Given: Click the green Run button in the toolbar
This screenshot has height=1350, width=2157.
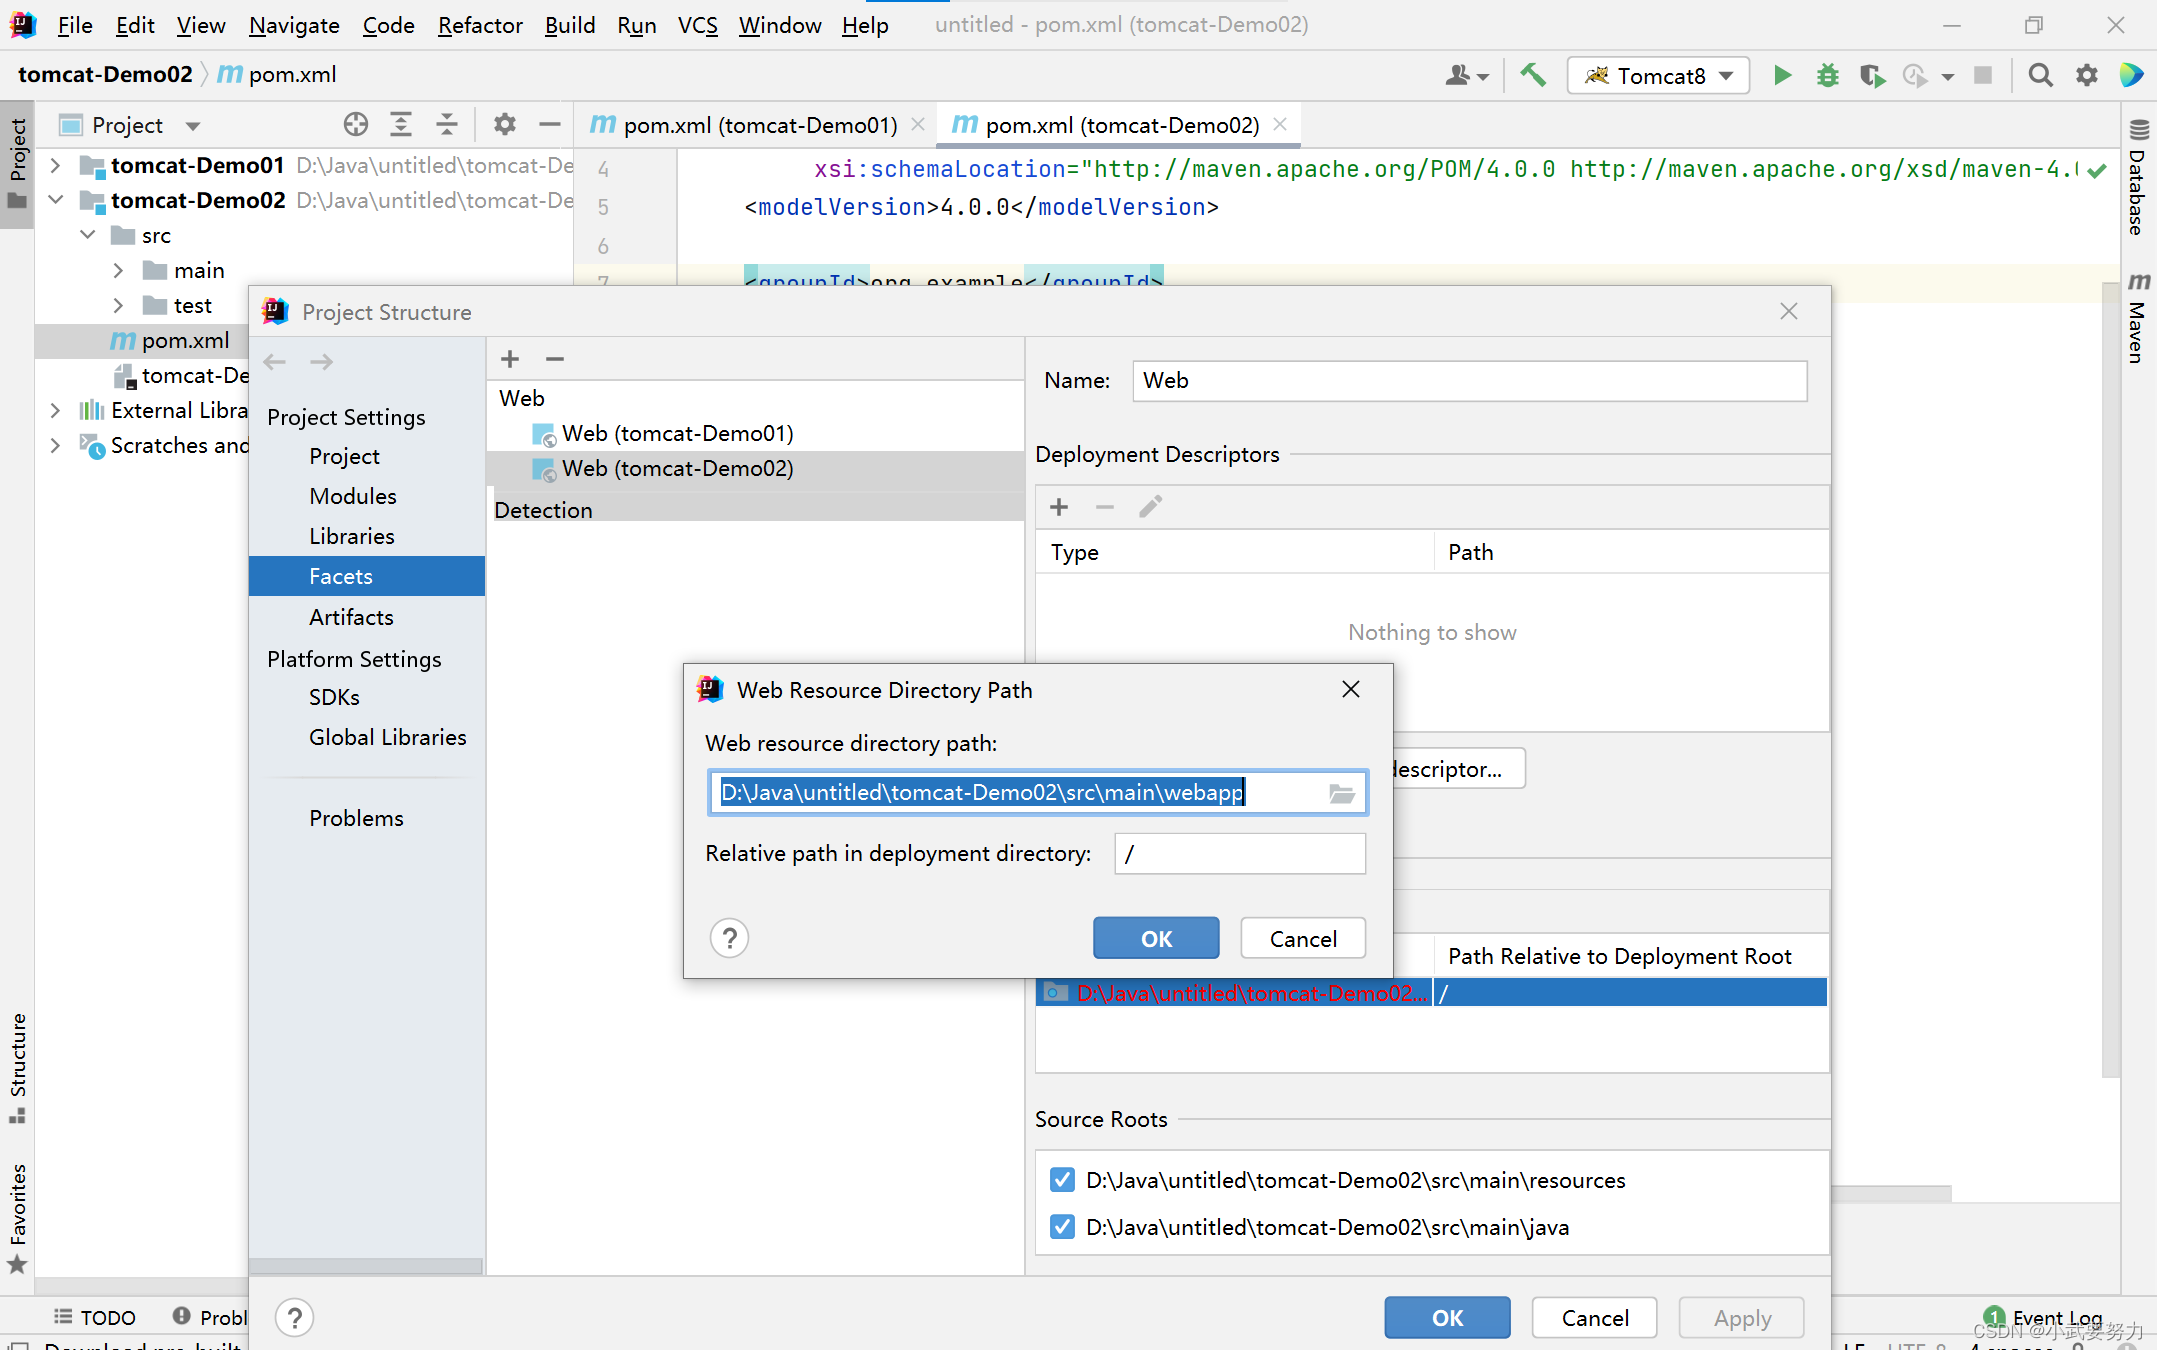Looking at the screenshot, I should 1782,76.
